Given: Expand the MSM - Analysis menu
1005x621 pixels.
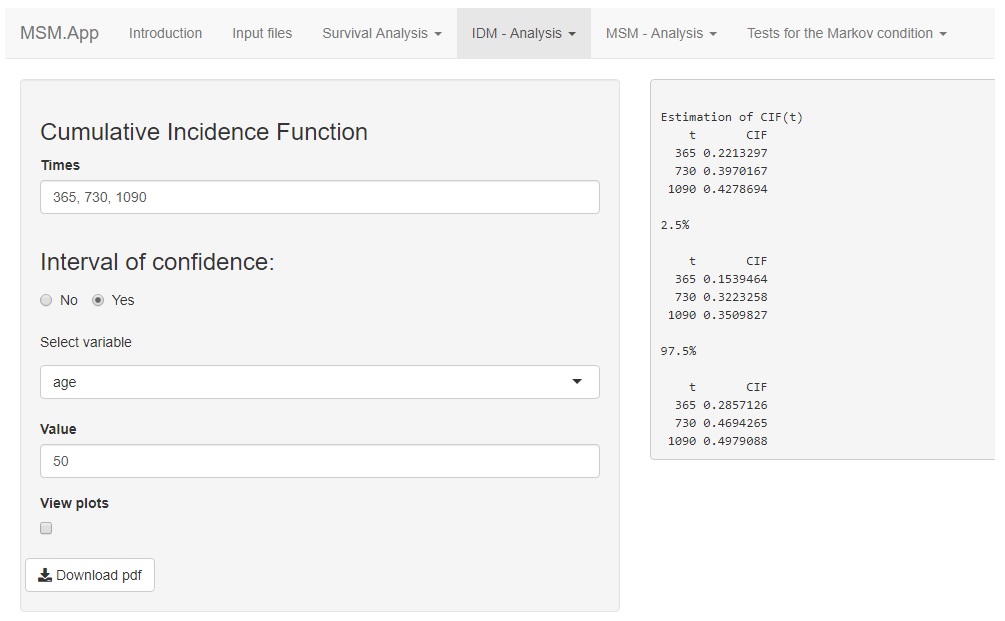Looking at the screenshot, I should (x=660, y=33).
